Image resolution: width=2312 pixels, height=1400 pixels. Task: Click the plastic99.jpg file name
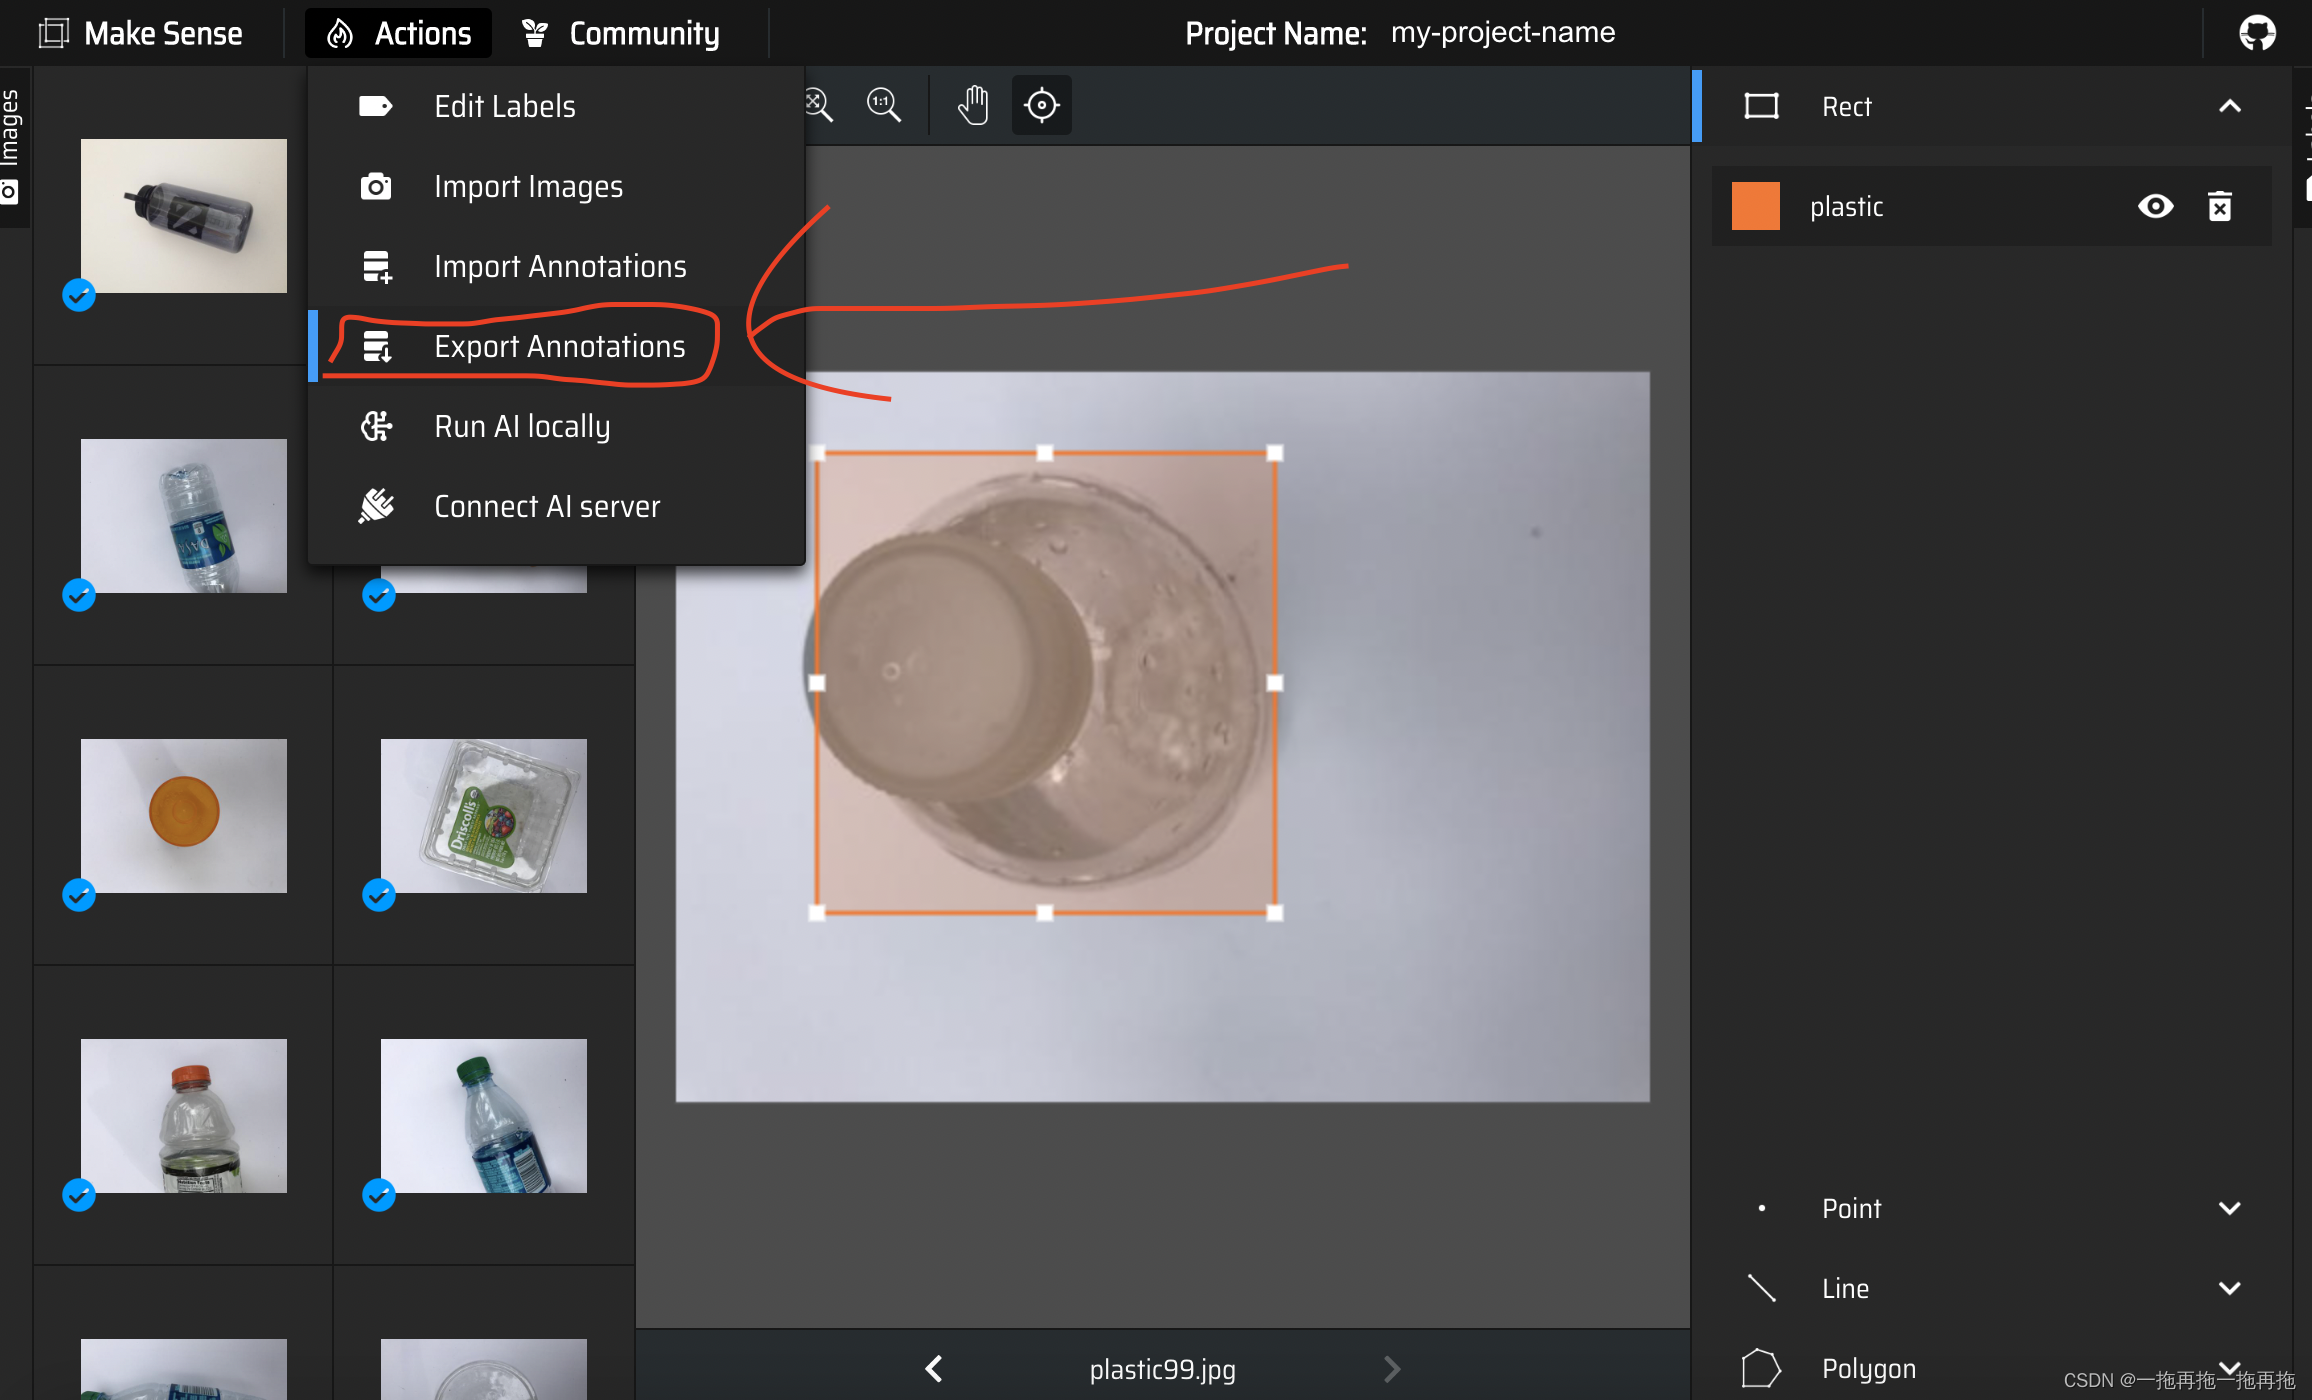1162,1369
